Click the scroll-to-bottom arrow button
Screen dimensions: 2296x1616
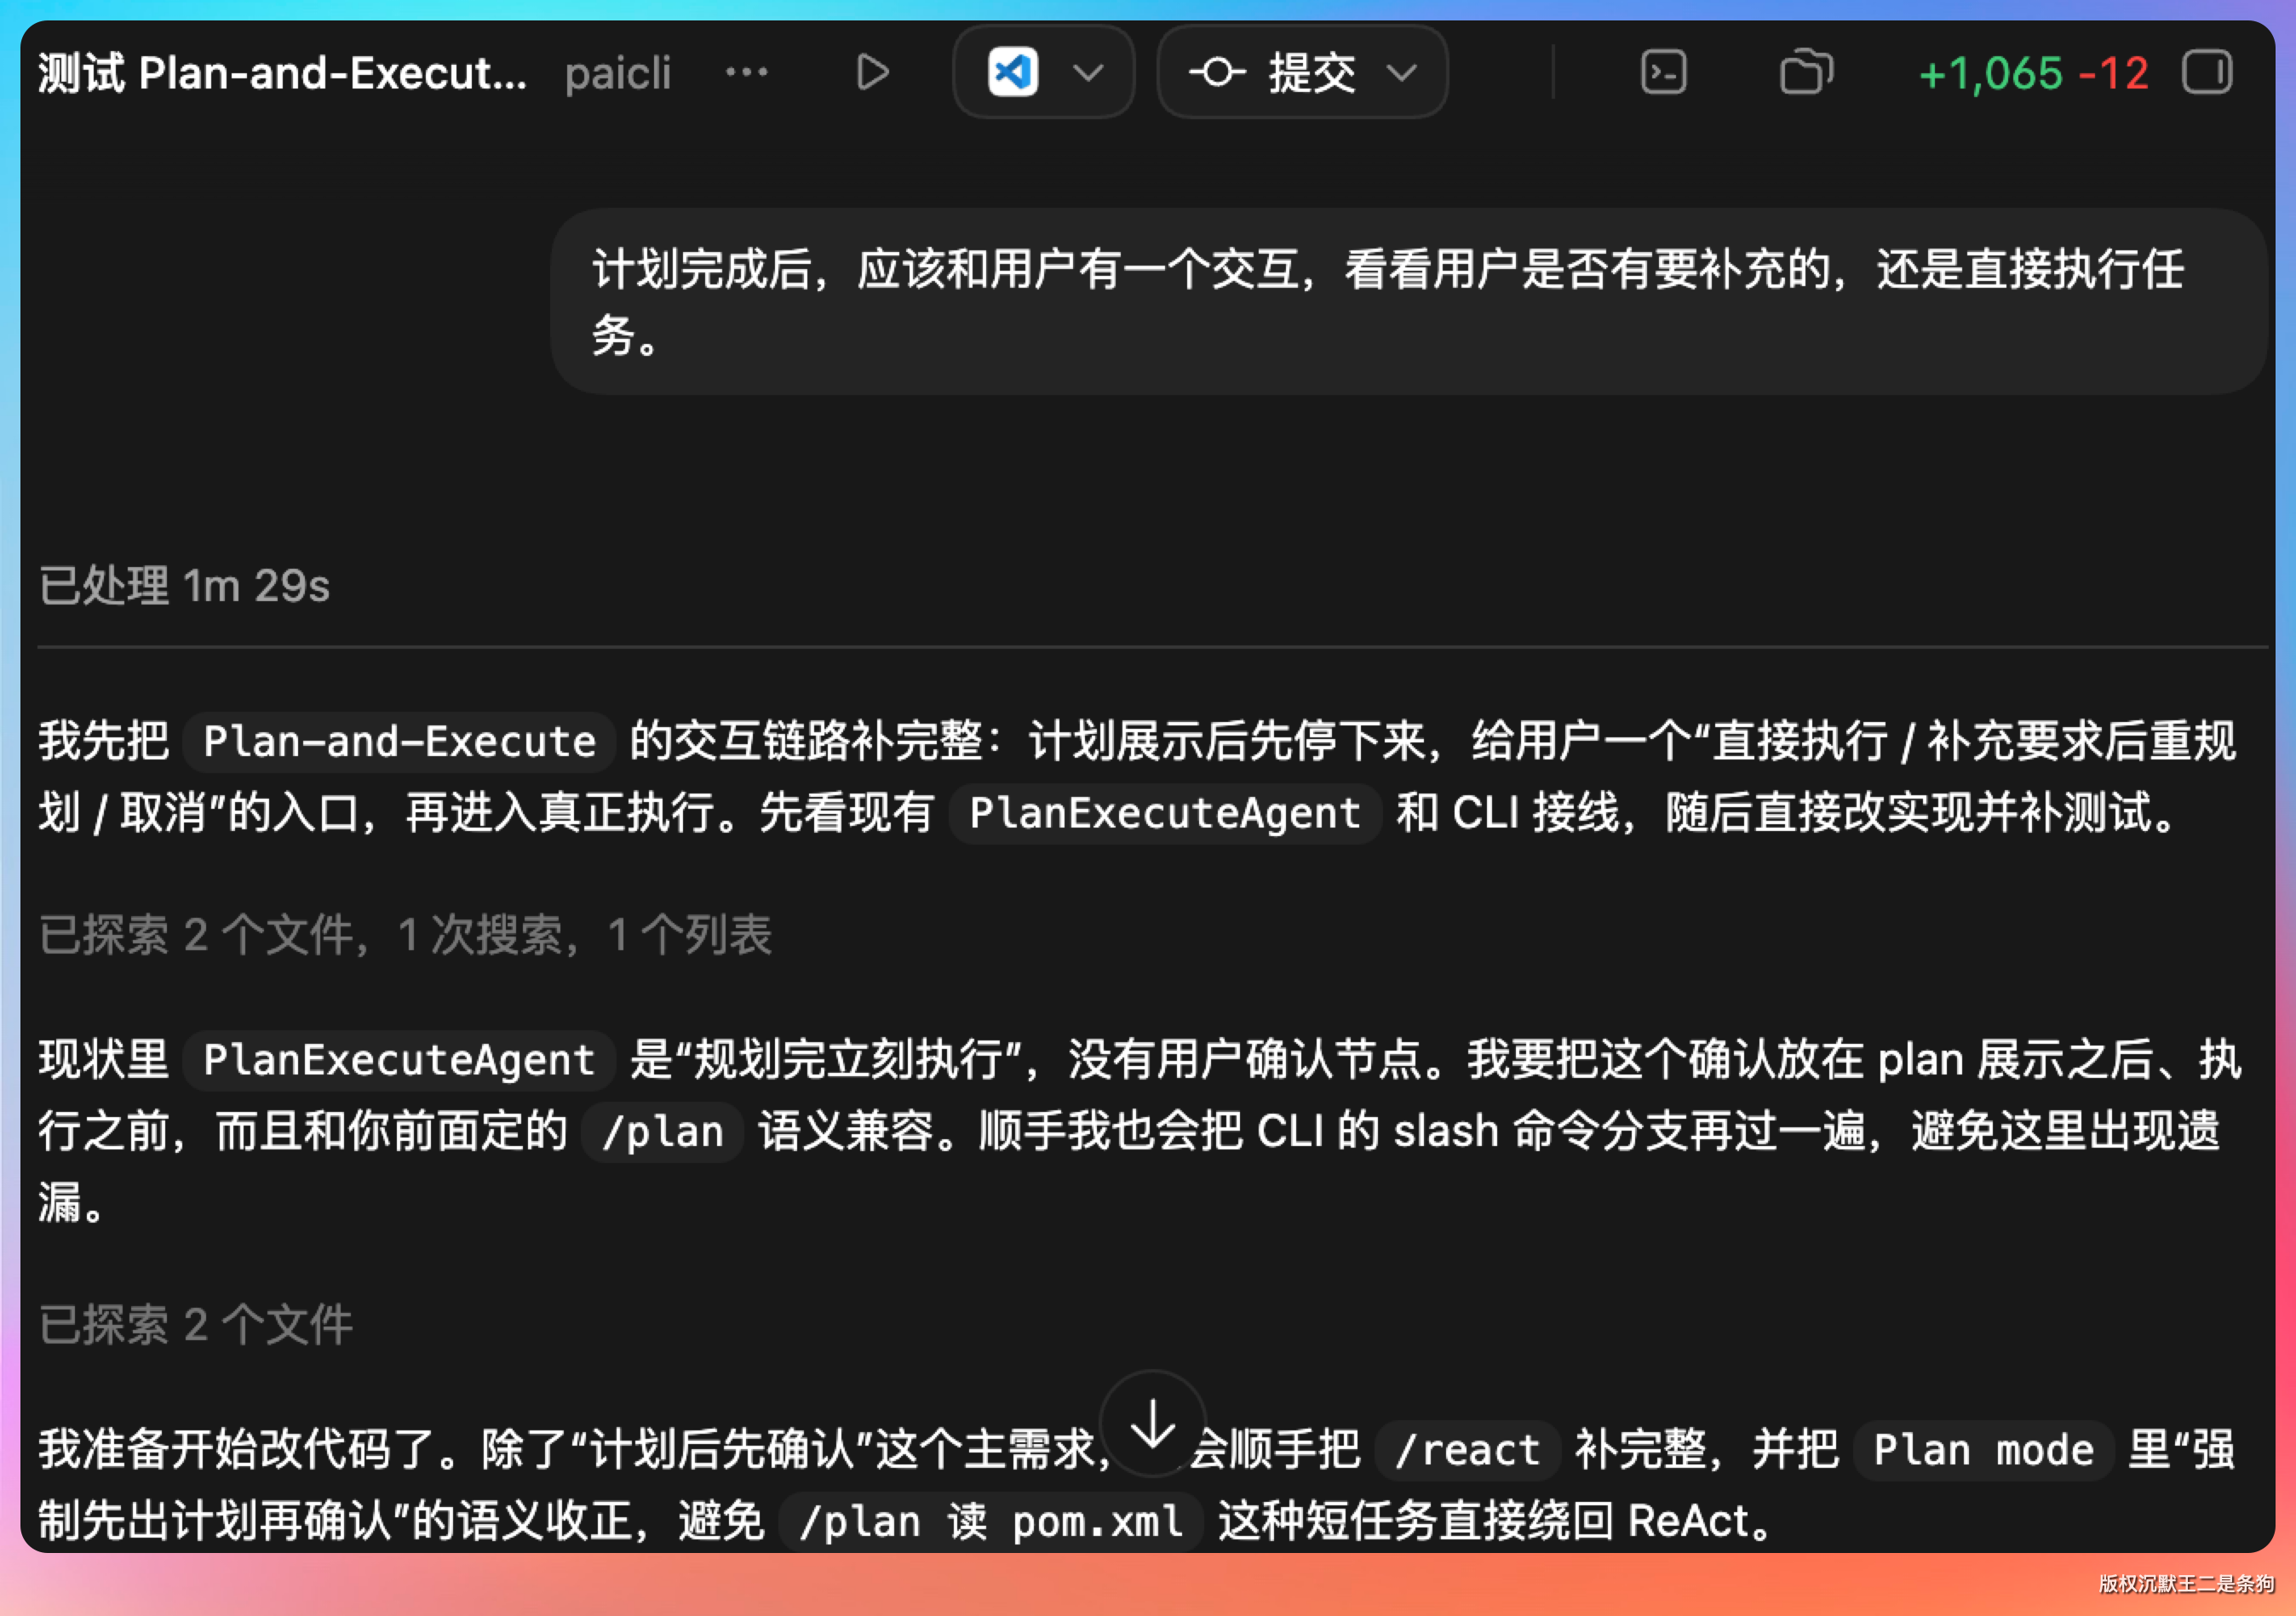1152,1423
